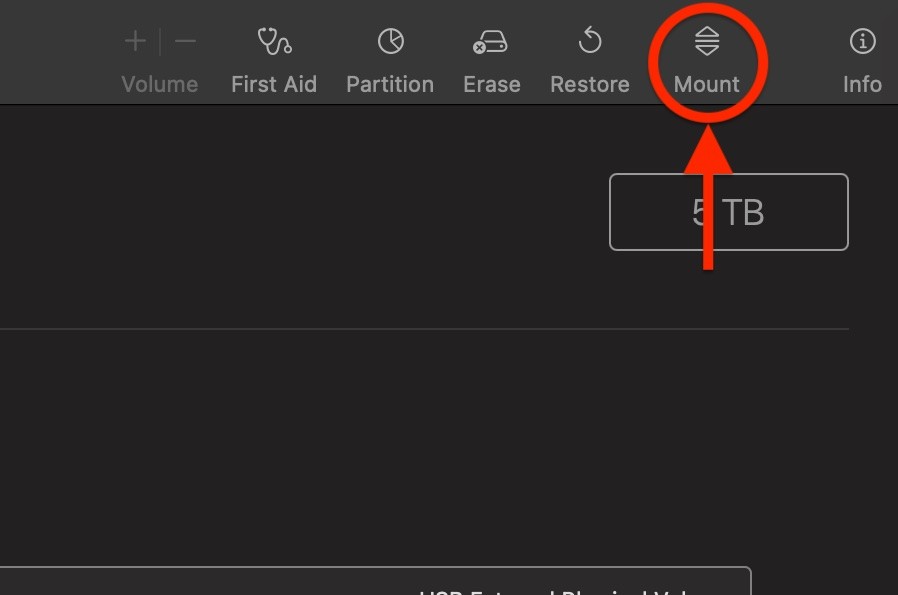Click the Restore circular arrow icon
This screenshot has height=595, width=898.
coord(590,41)
